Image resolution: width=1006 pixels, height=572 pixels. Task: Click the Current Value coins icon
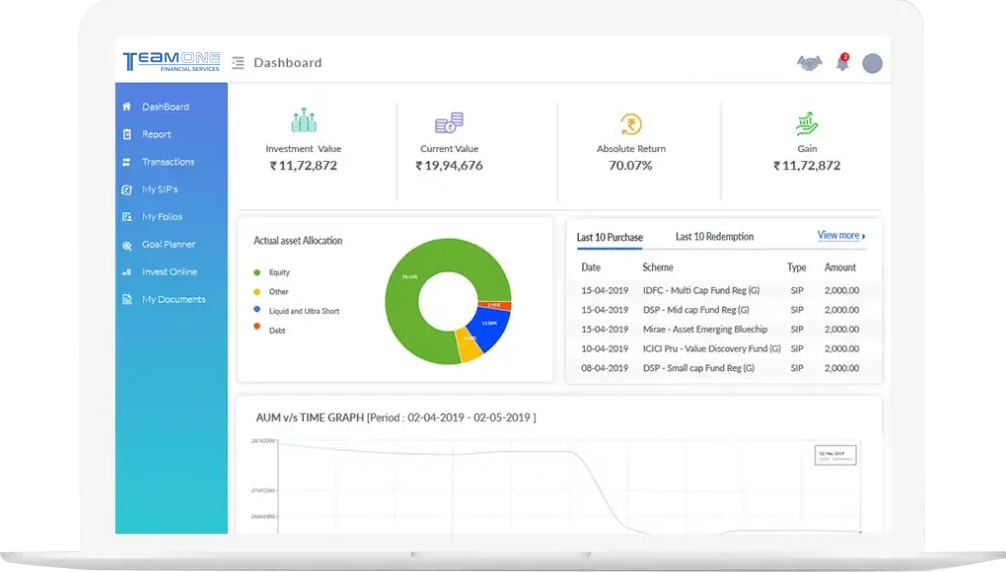click(x=449, y=123)
